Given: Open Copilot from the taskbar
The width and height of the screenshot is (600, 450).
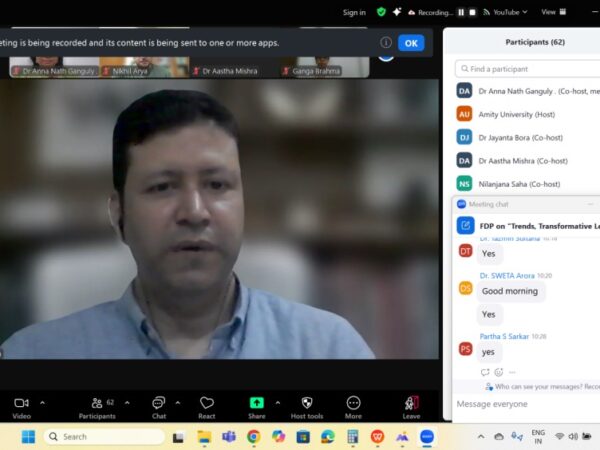Looking at the screenshot, I should pyautogui.click(x=278, y=437).
